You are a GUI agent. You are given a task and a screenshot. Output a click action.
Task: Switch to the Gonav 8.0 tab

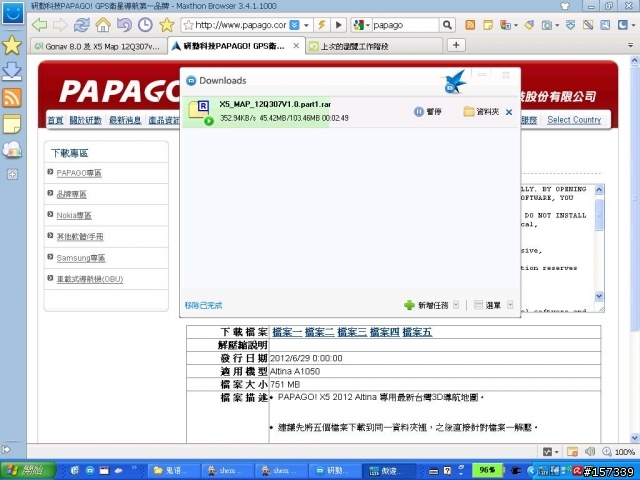point(98,47)
